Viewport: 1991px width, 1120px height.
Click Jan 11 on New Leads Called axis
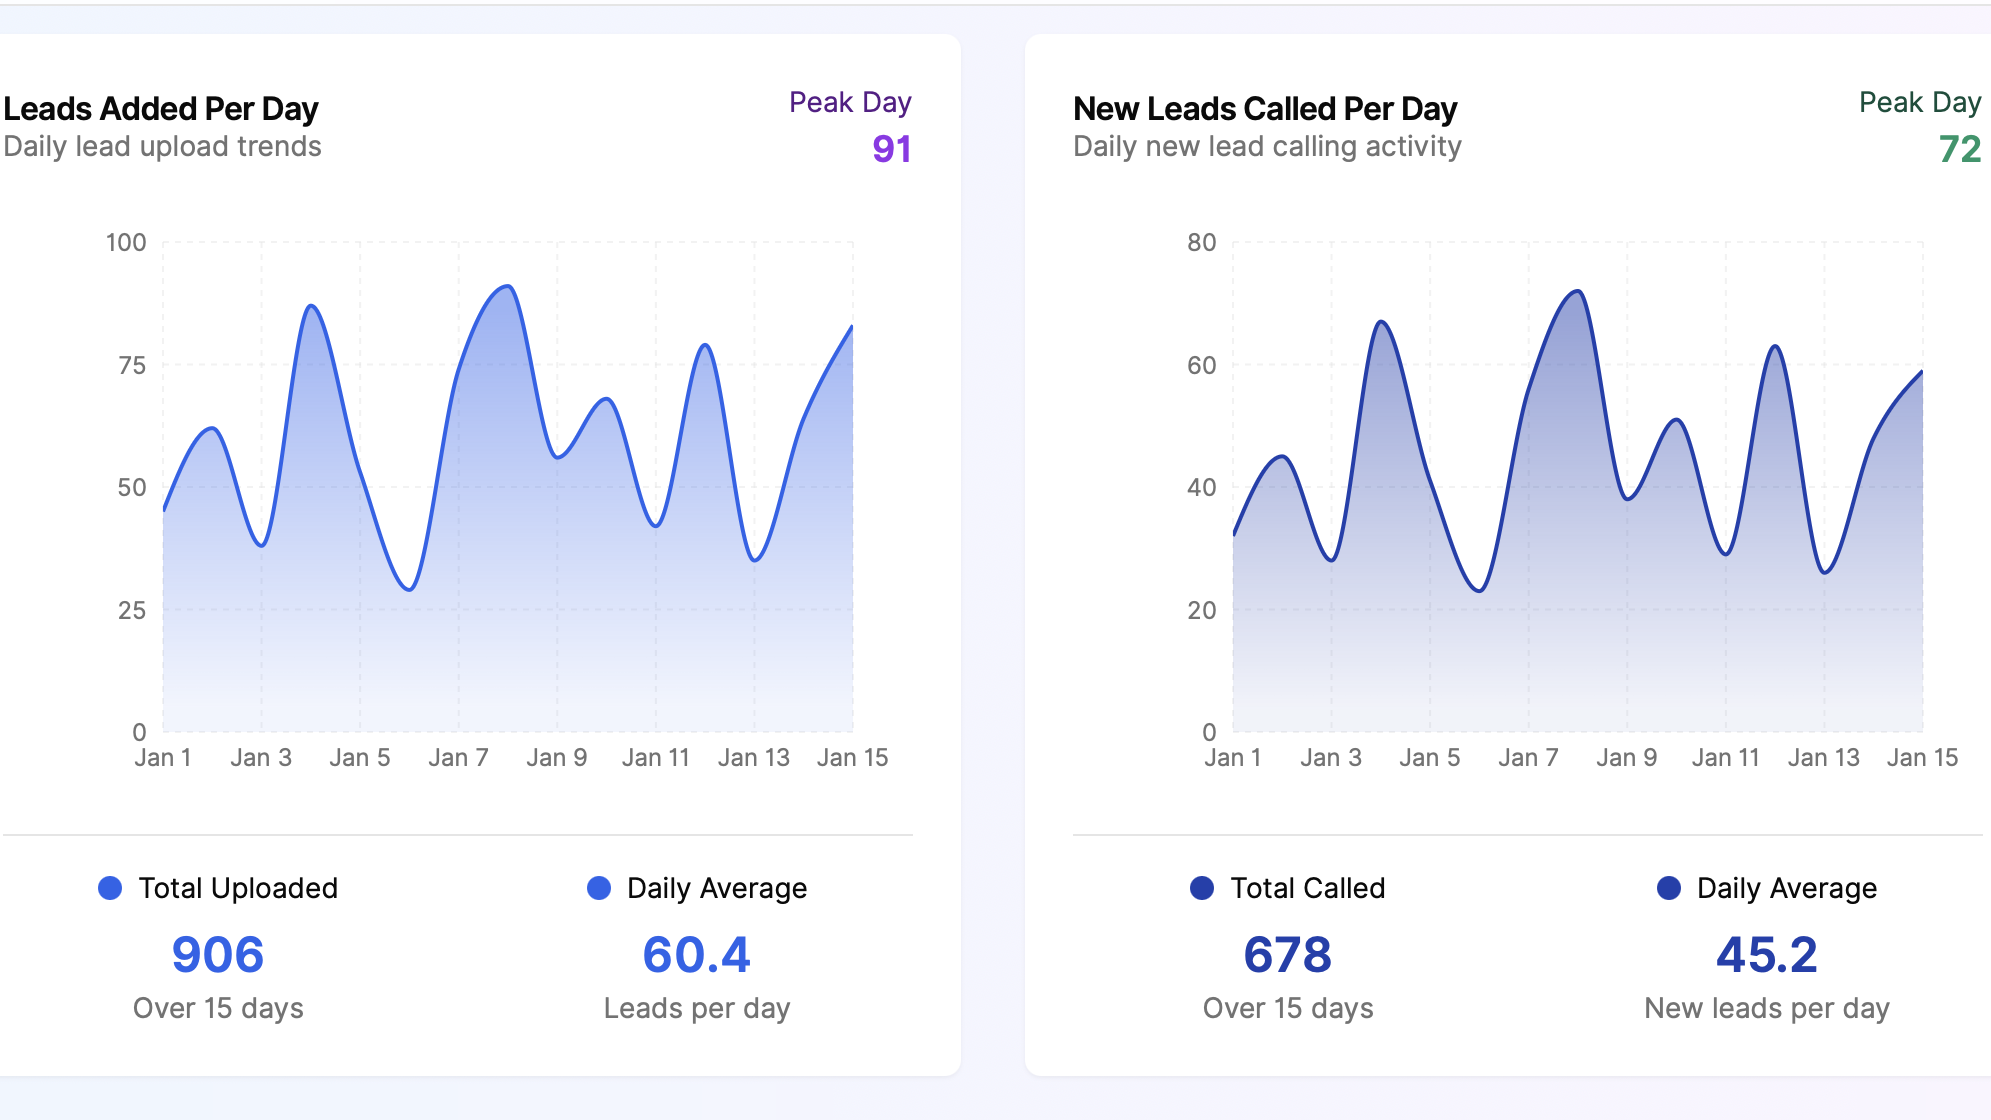click(x=1725, y=758)
